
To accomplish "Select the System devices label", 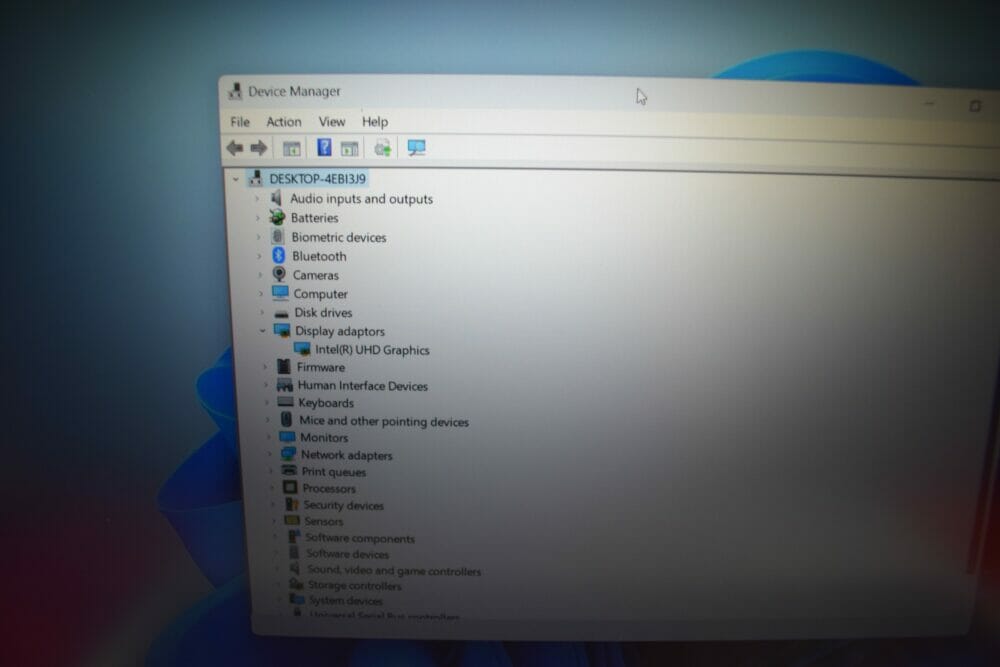I will [346, 601].
